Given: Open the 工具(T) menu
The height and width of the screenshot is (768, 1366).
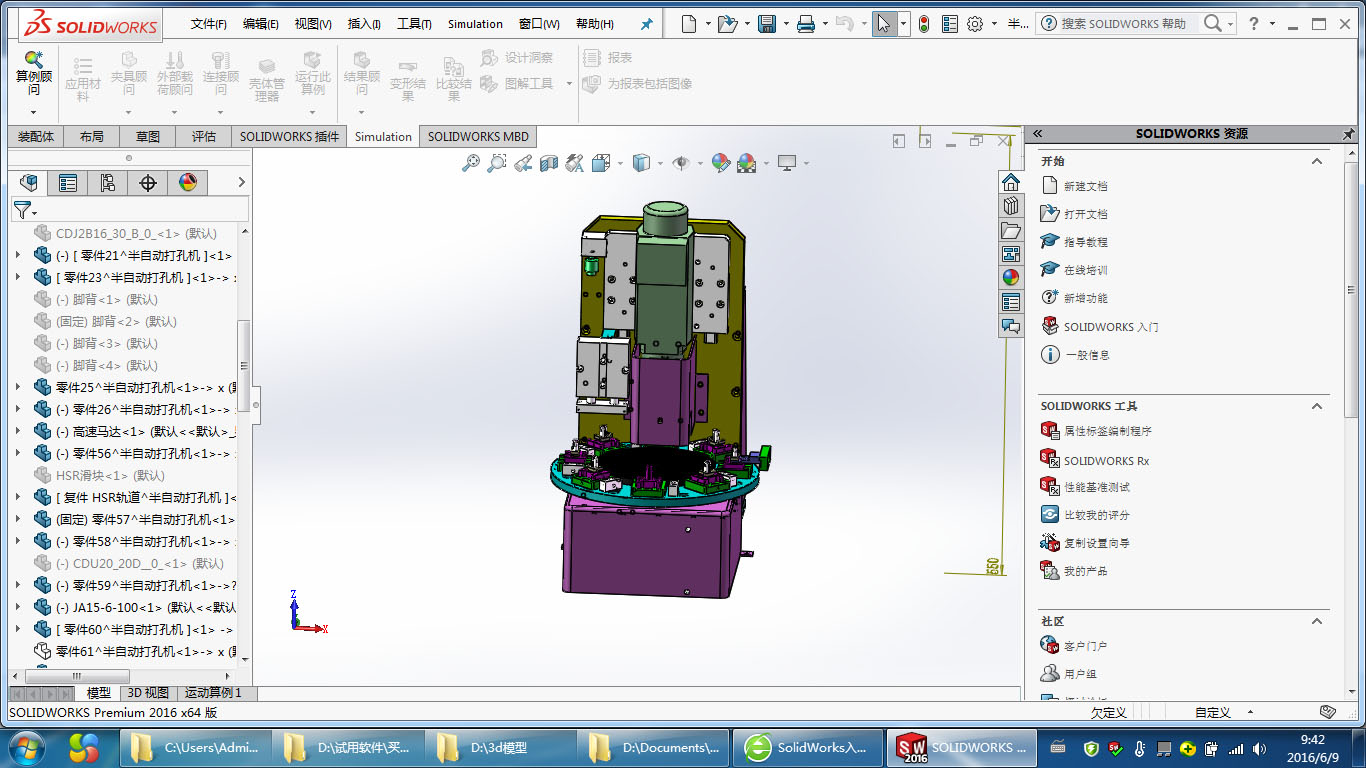Looking at the screenshot, I should pyautogui.click(x=414, y=24).
